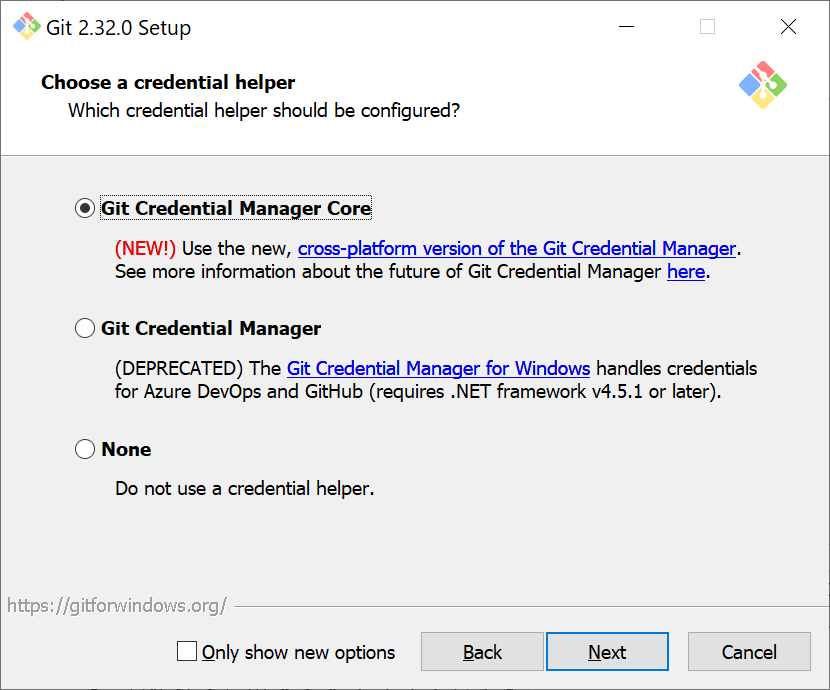Click the Git for Windows diamond logo
830x690 pixels.
pyautogui.click(x=762, y=86)
